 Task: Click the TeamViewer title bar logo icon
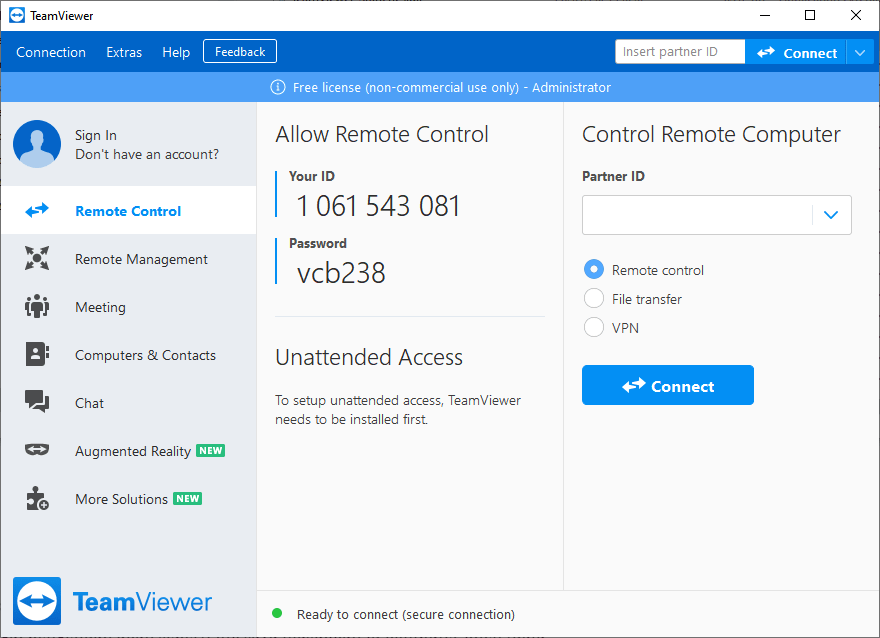17,15
